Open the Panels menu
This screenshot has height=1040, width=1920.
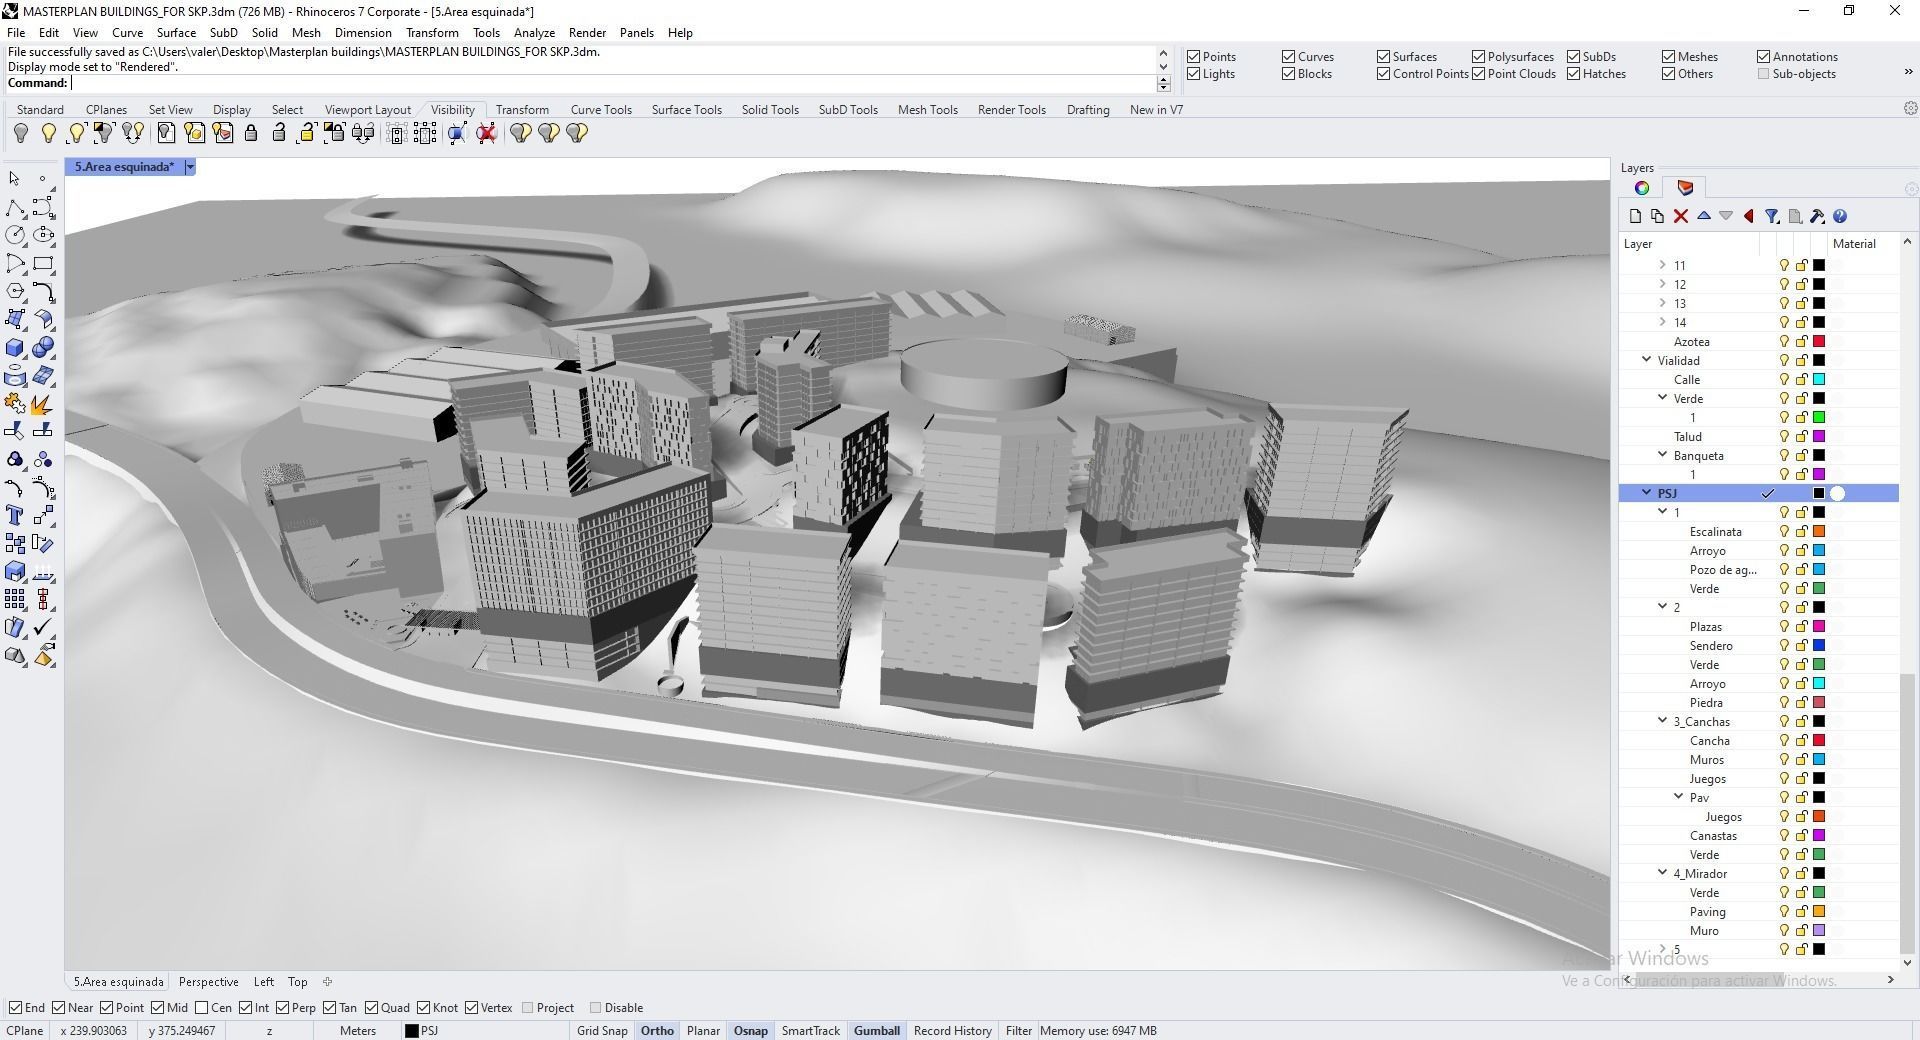coord(636,33)
